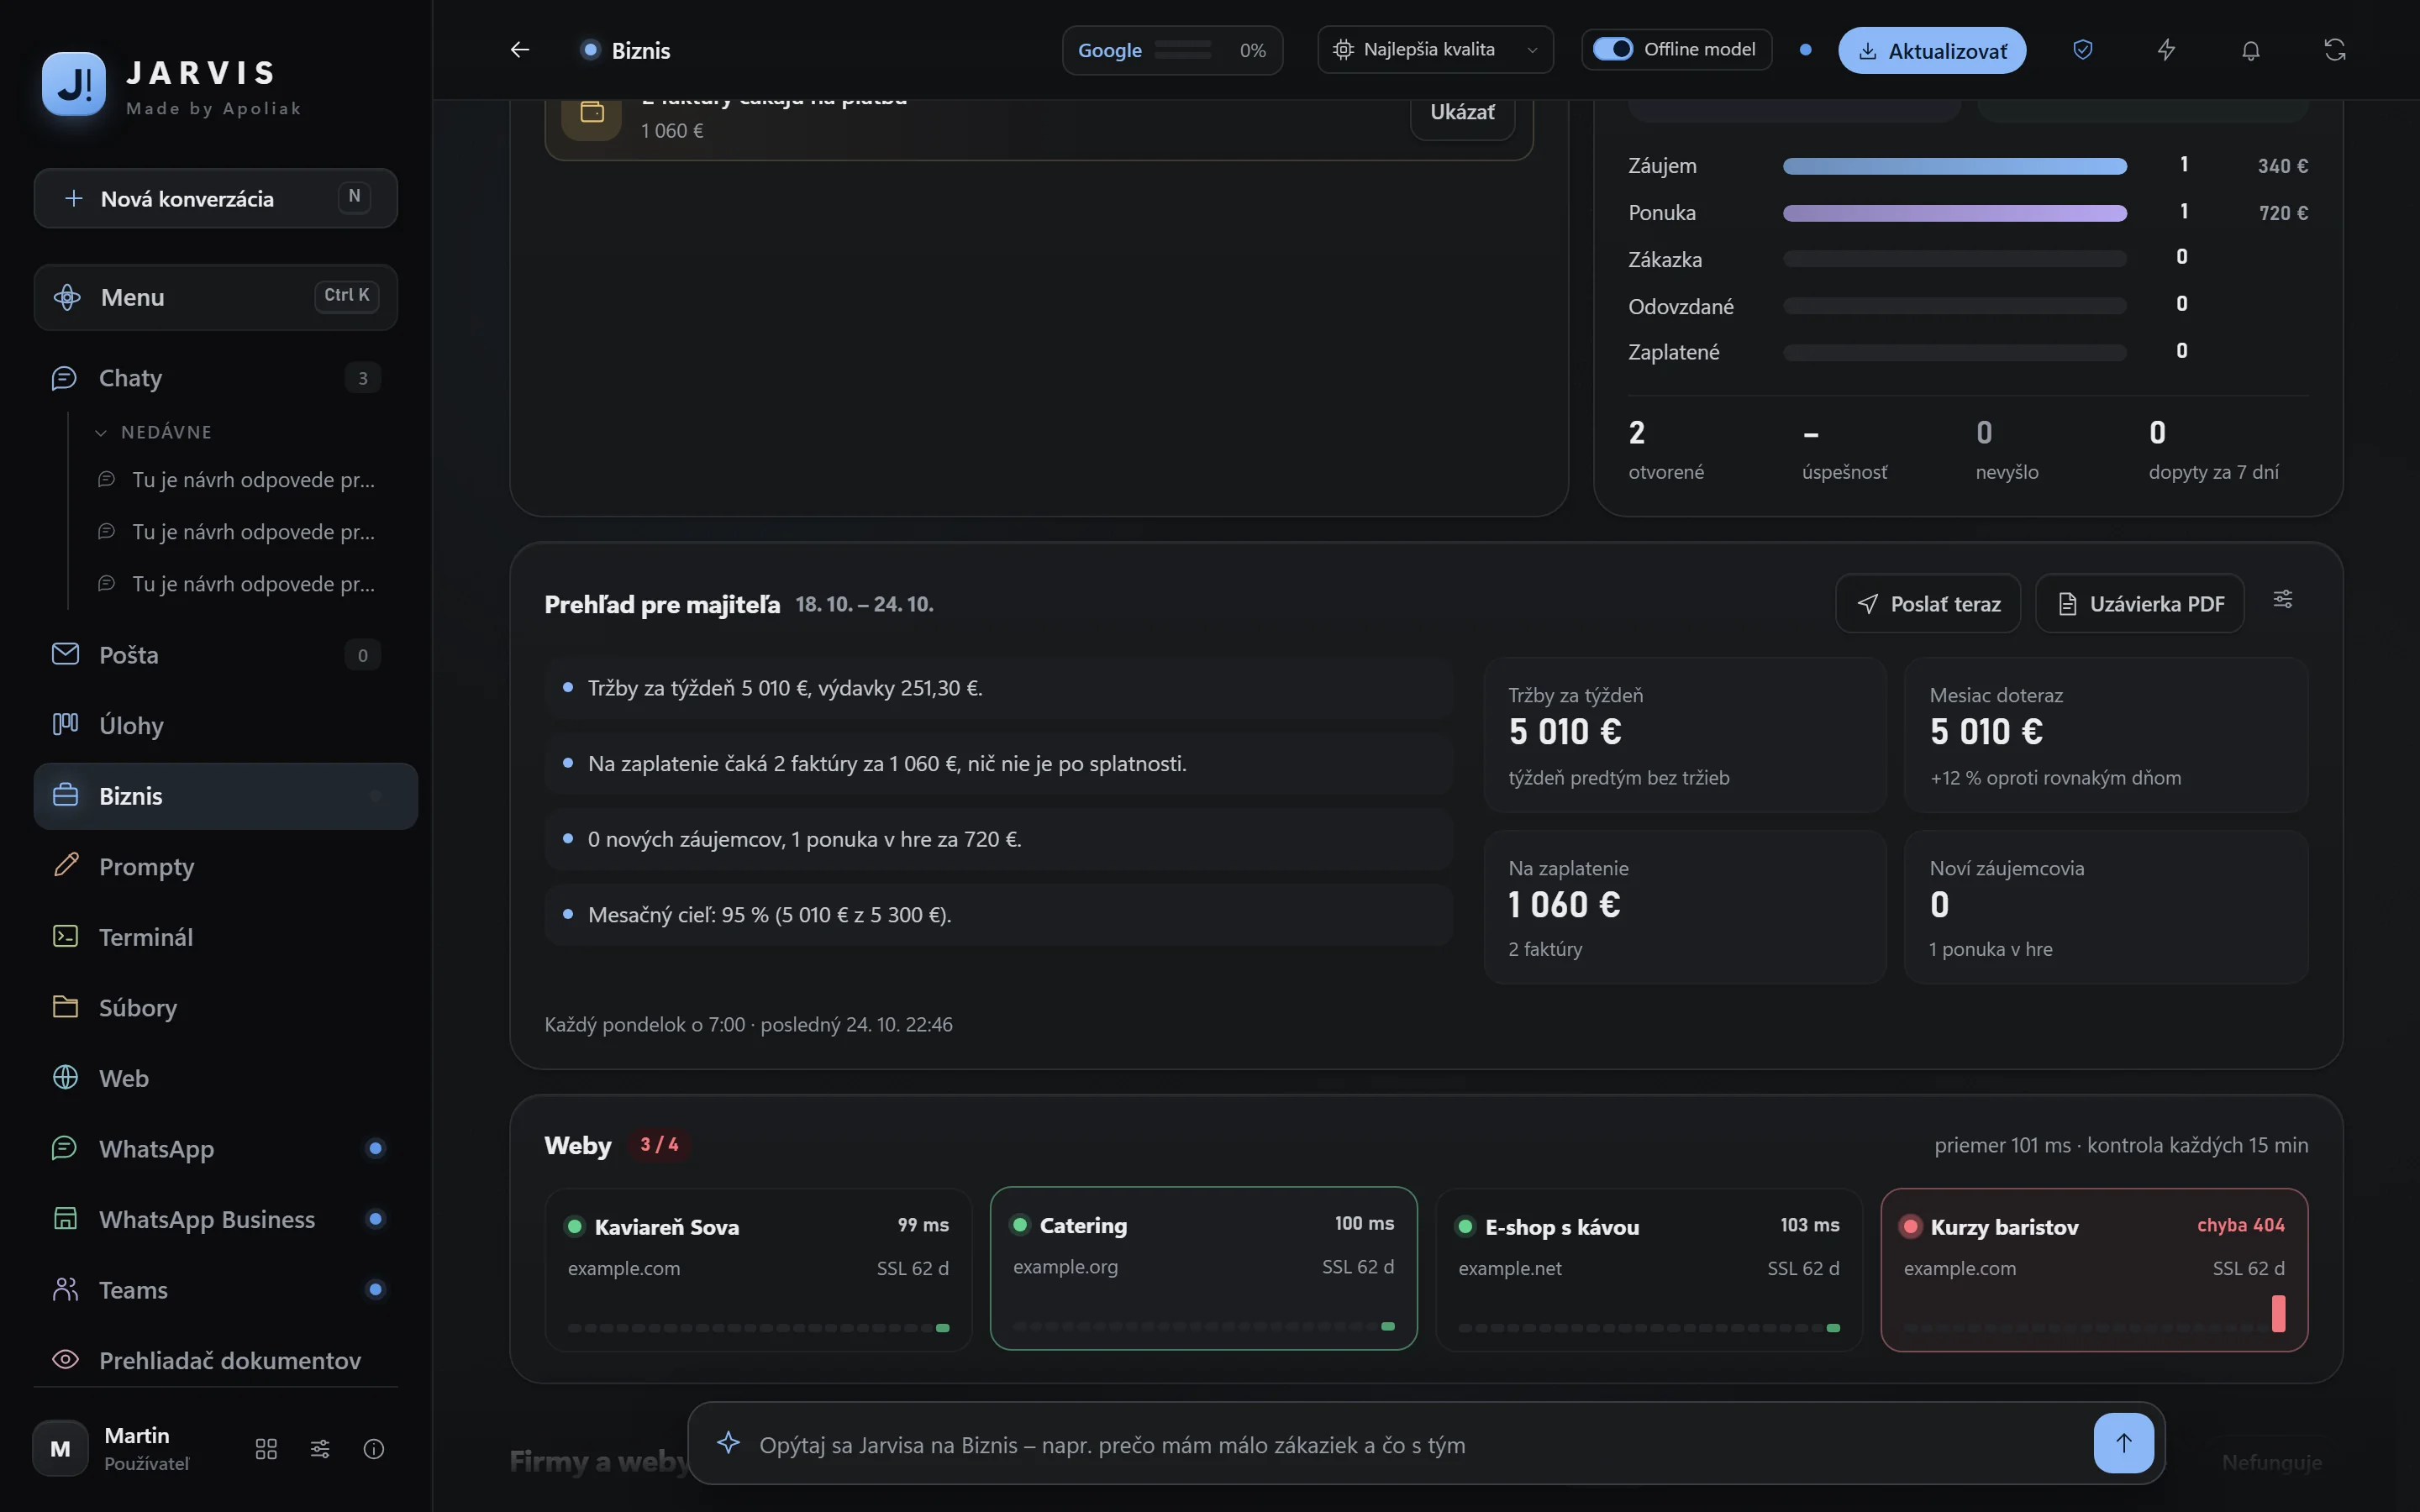Open Najlepšia kvalita dropdown
The width and height of the screenshot is (2420, 1512).
point(1435,50)
